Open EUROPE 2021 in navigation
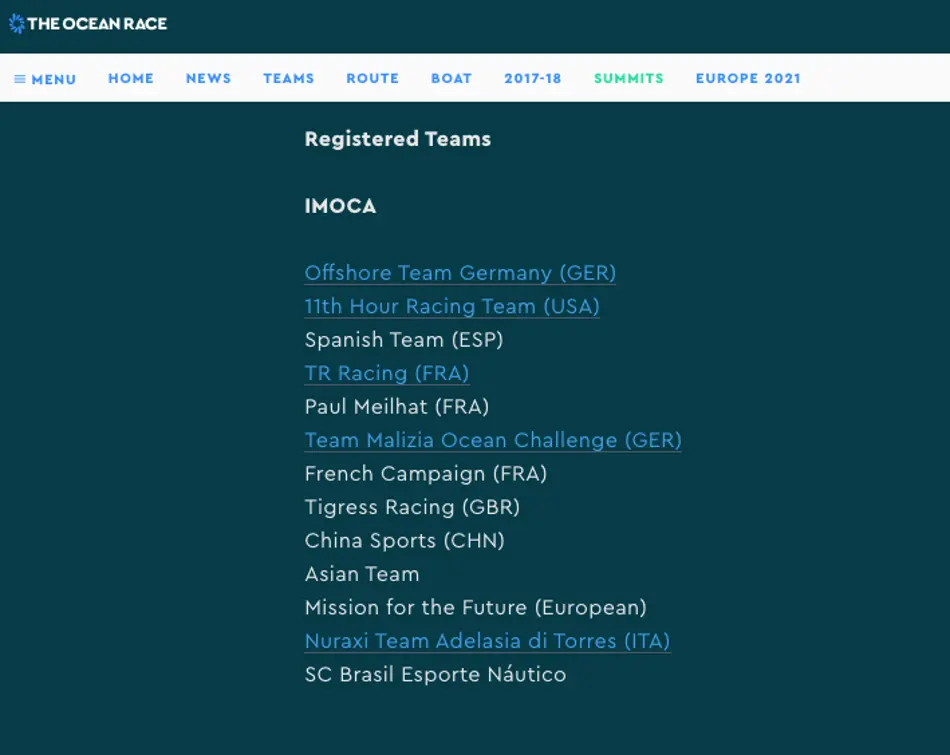This screenshot has width=950, height=755. pyautogui.click(x=748, y=78)
